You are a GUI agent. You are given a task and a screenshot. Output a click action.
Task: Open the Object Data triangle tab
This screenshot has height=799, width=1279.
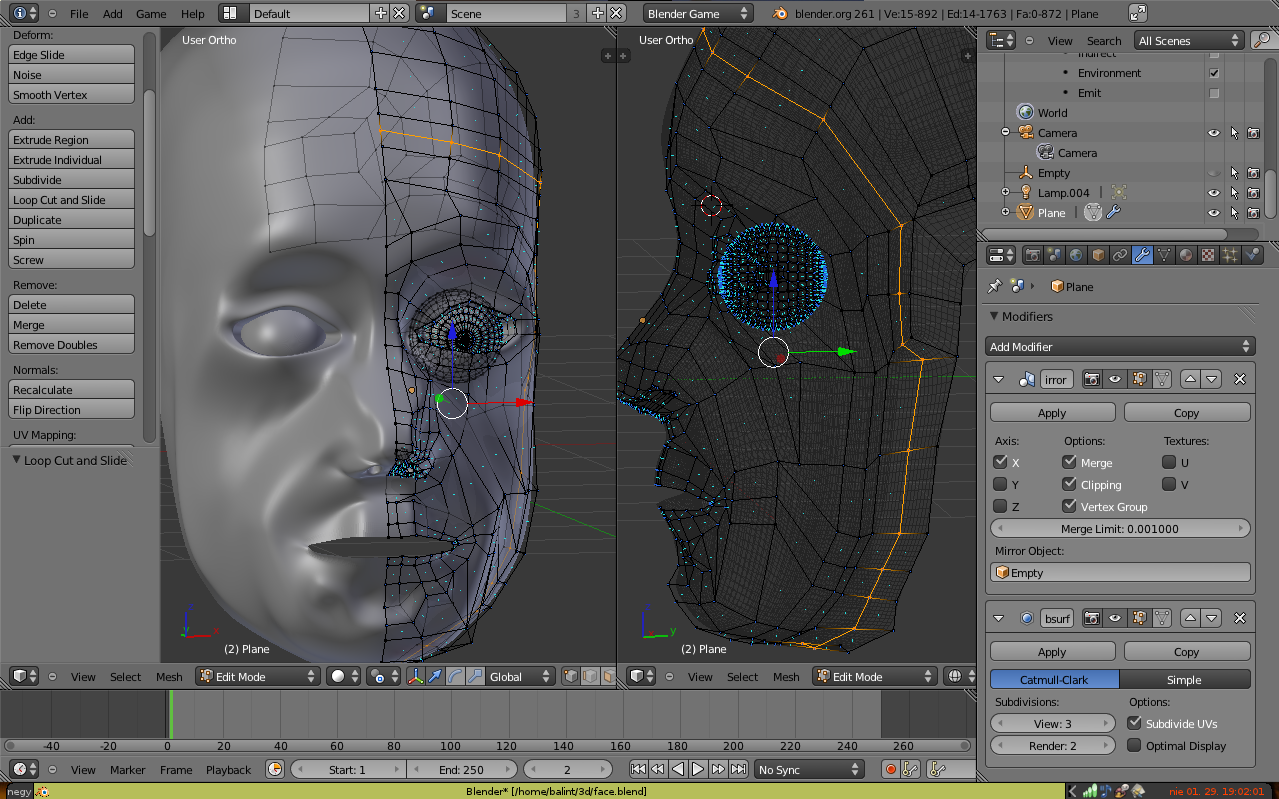1164,255
